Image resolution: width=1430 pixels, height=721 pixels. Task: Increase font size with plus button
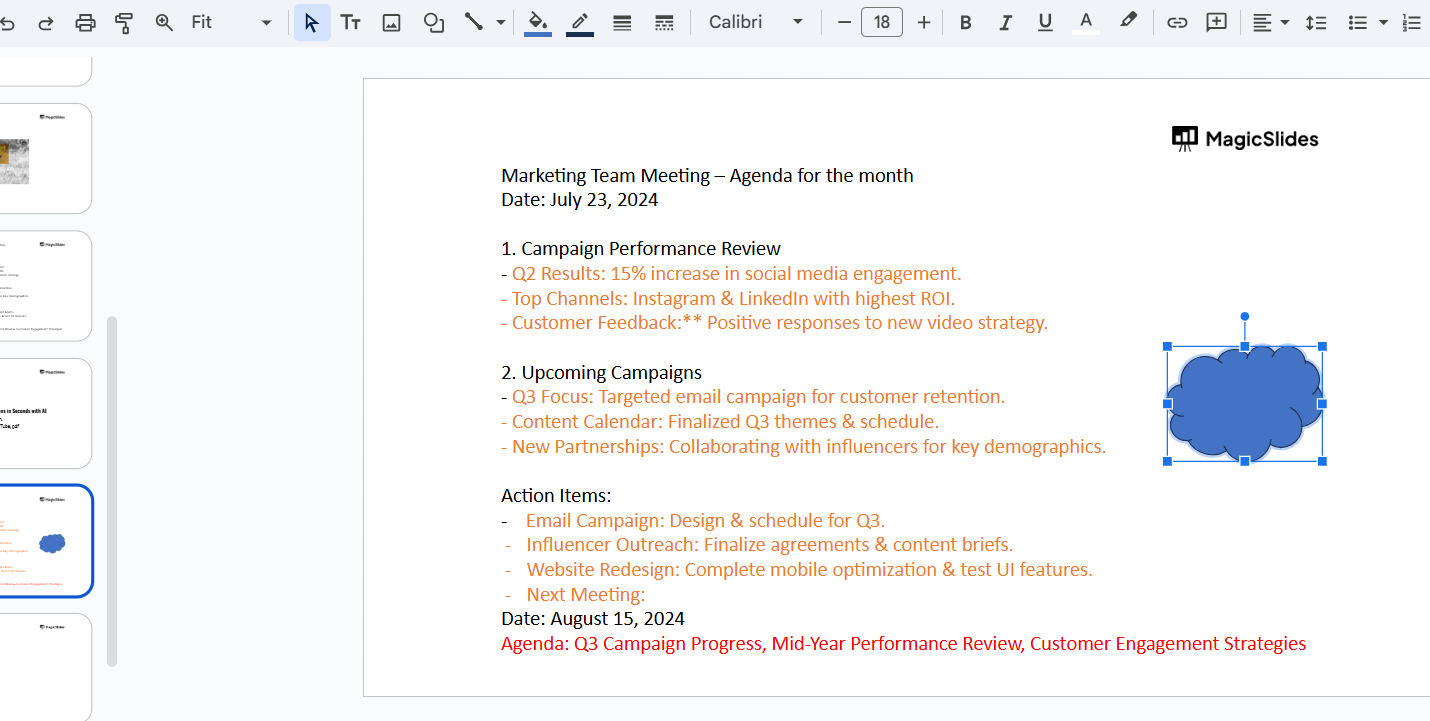(x=923, y=22)
